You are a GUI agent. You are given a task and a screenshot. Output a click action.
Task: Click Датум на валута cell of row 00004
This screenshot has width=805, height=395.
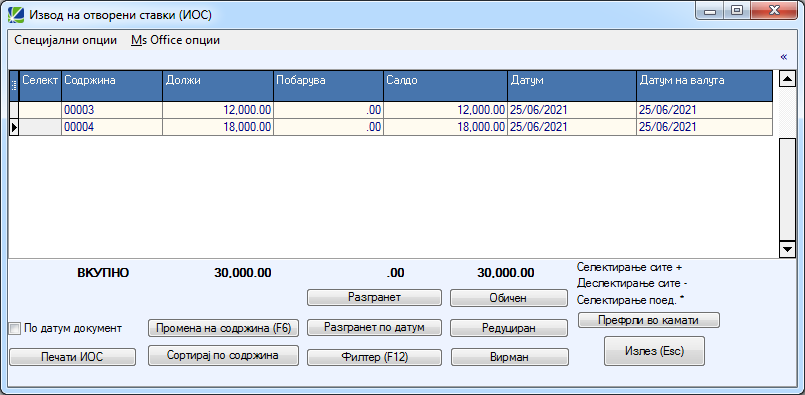click(704, 127)
